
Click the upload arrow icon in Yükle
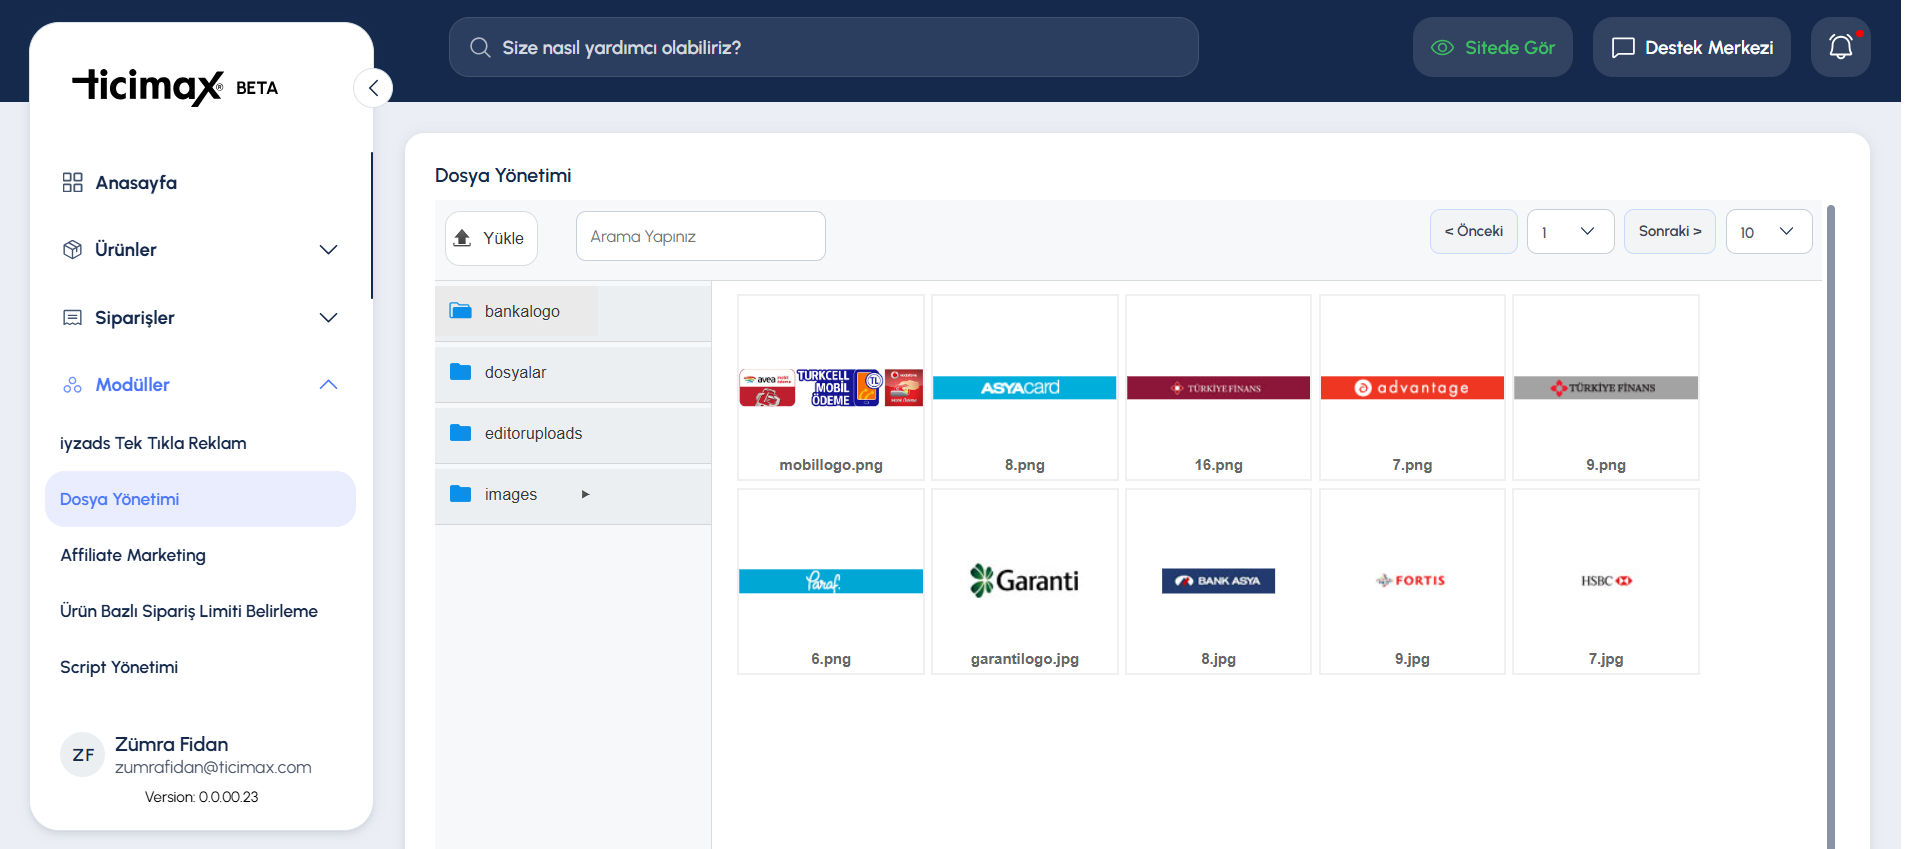coord(462,238)
